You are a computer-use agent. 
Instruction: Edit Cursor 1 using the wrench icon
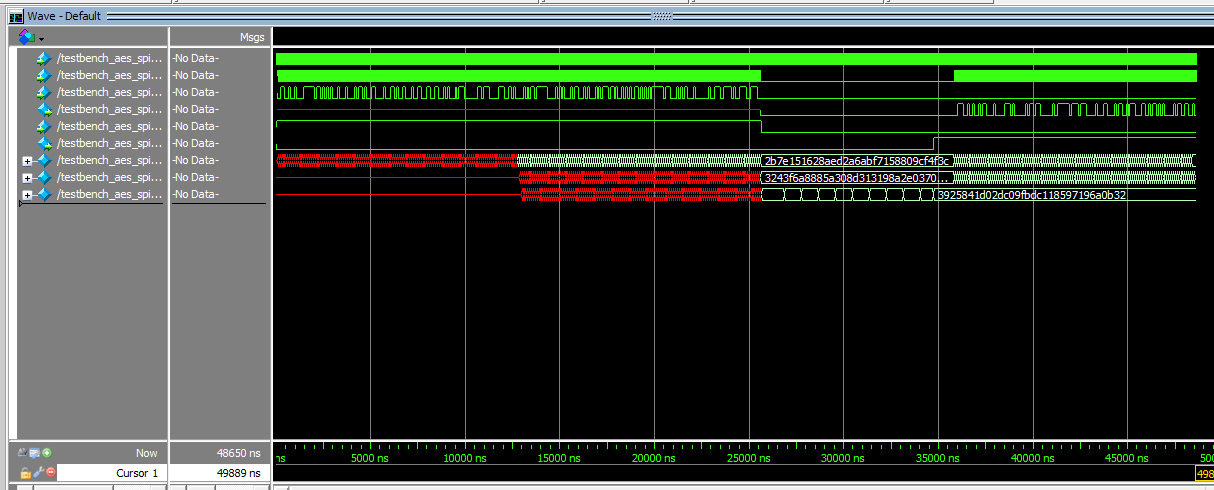click(x=38, y=473)
